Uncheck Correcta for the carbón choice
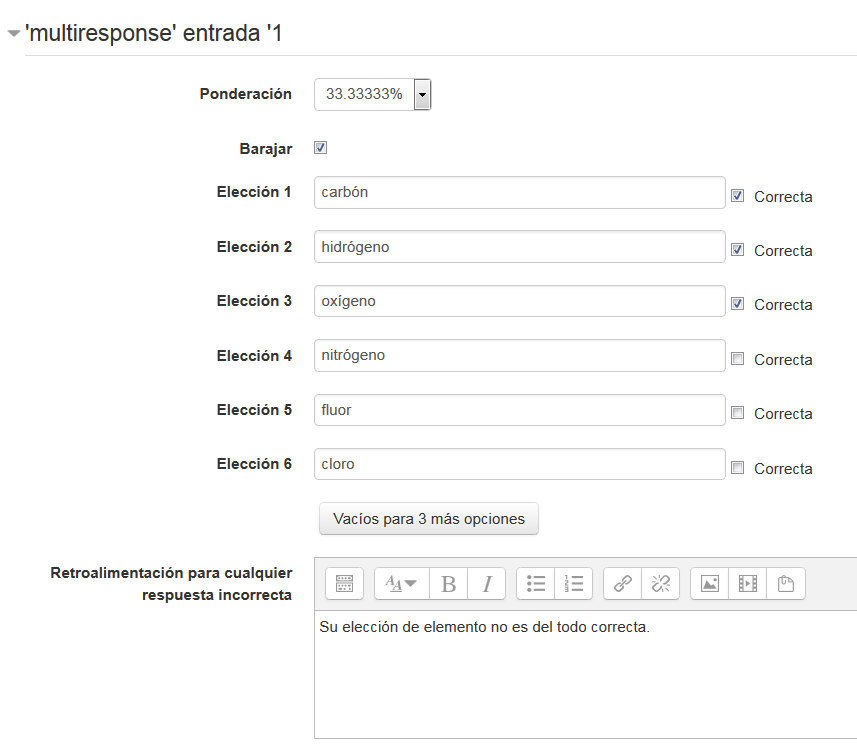857x755 pixels. [737, 196]
